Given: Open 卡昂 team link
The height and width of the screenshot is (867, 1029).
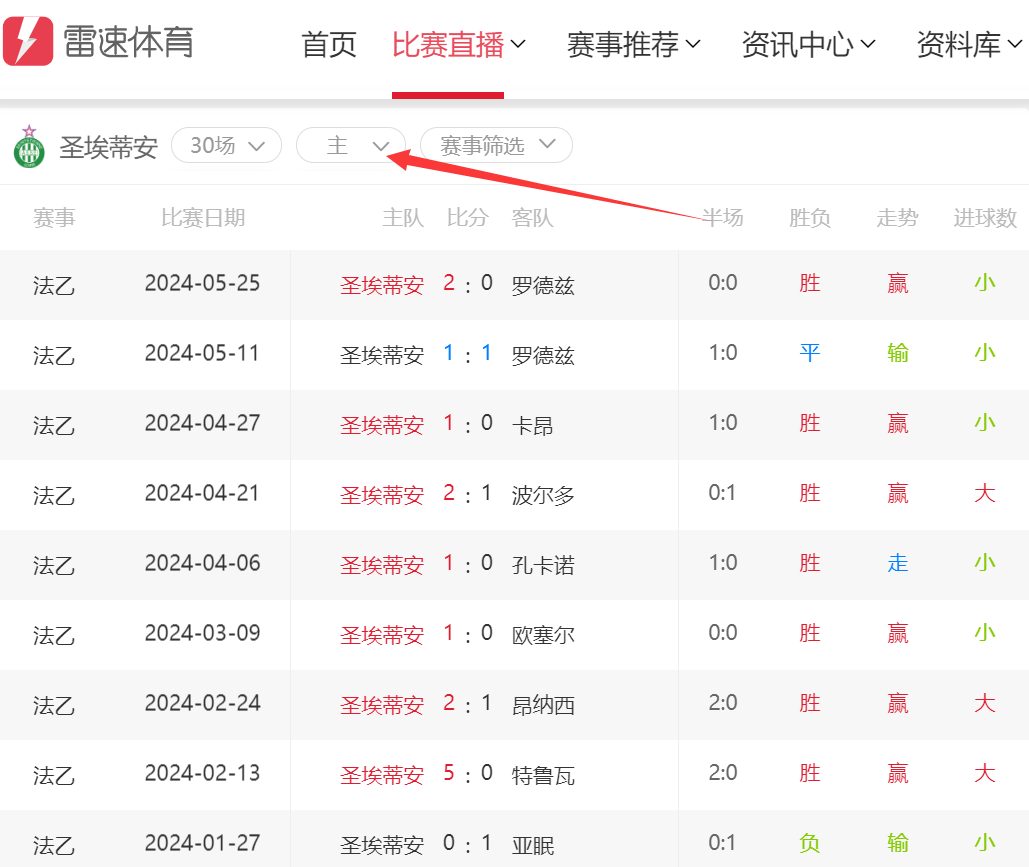Looking at the screenshot, I should tap(532, 425).
